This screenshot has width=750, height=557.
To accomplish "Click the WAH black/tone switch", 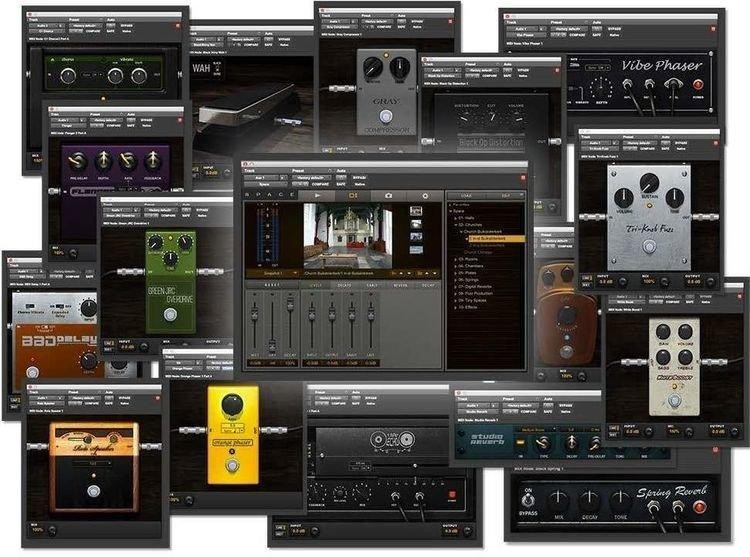I will click(x=217, y=69).
